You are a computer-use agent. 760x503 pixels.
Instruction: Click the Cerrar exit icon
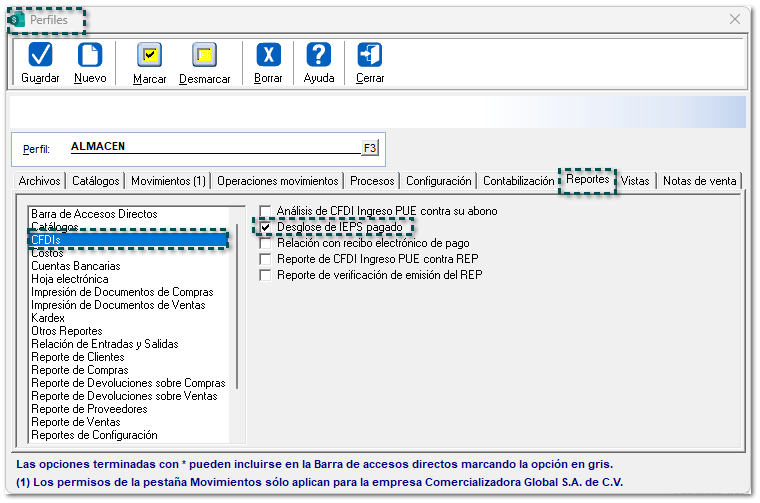point(370,56)
